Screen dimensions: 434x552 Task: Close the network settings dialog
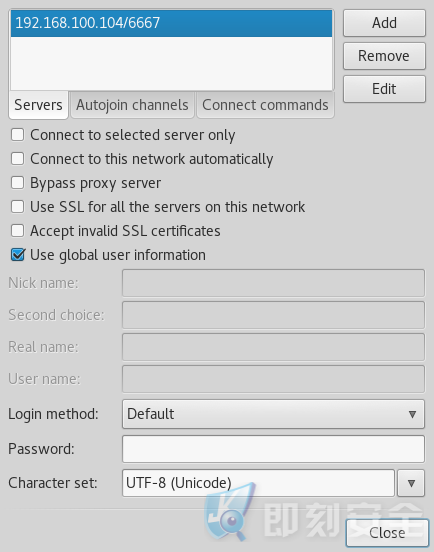click(387, 533)
